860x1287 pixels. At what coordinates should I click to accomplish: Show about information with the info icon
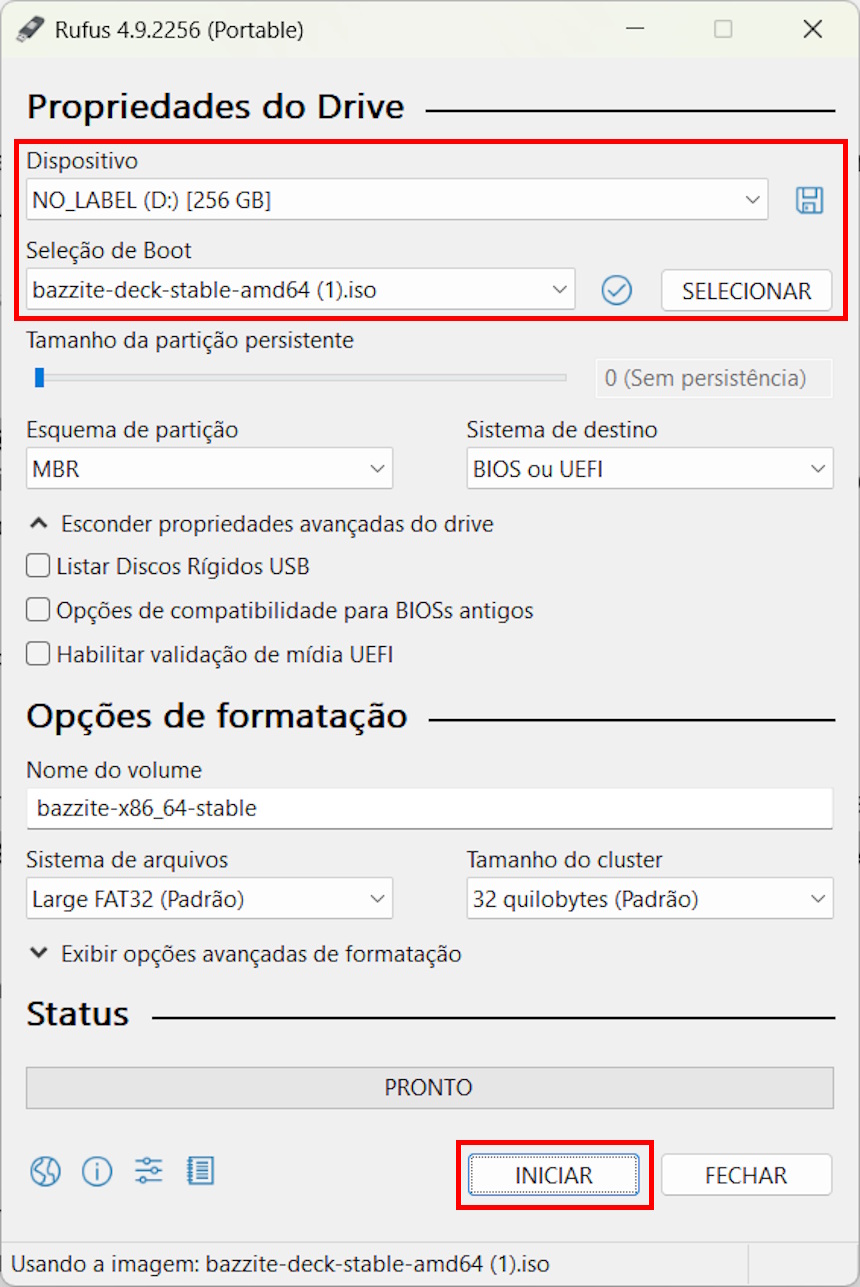97,1171
